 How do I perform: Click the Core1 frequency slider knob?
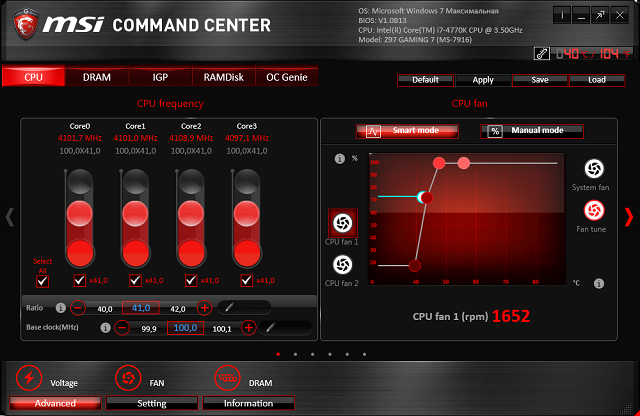pyautogui.click(x=135, y=213)
